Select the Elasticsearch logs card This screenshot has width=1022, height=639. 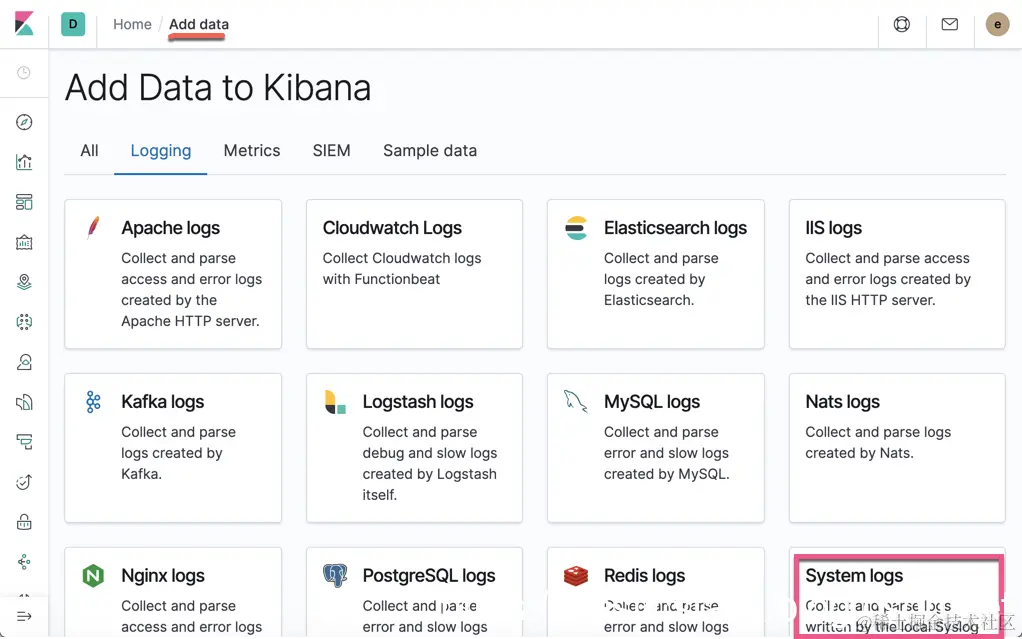click(x=655, y=274)
